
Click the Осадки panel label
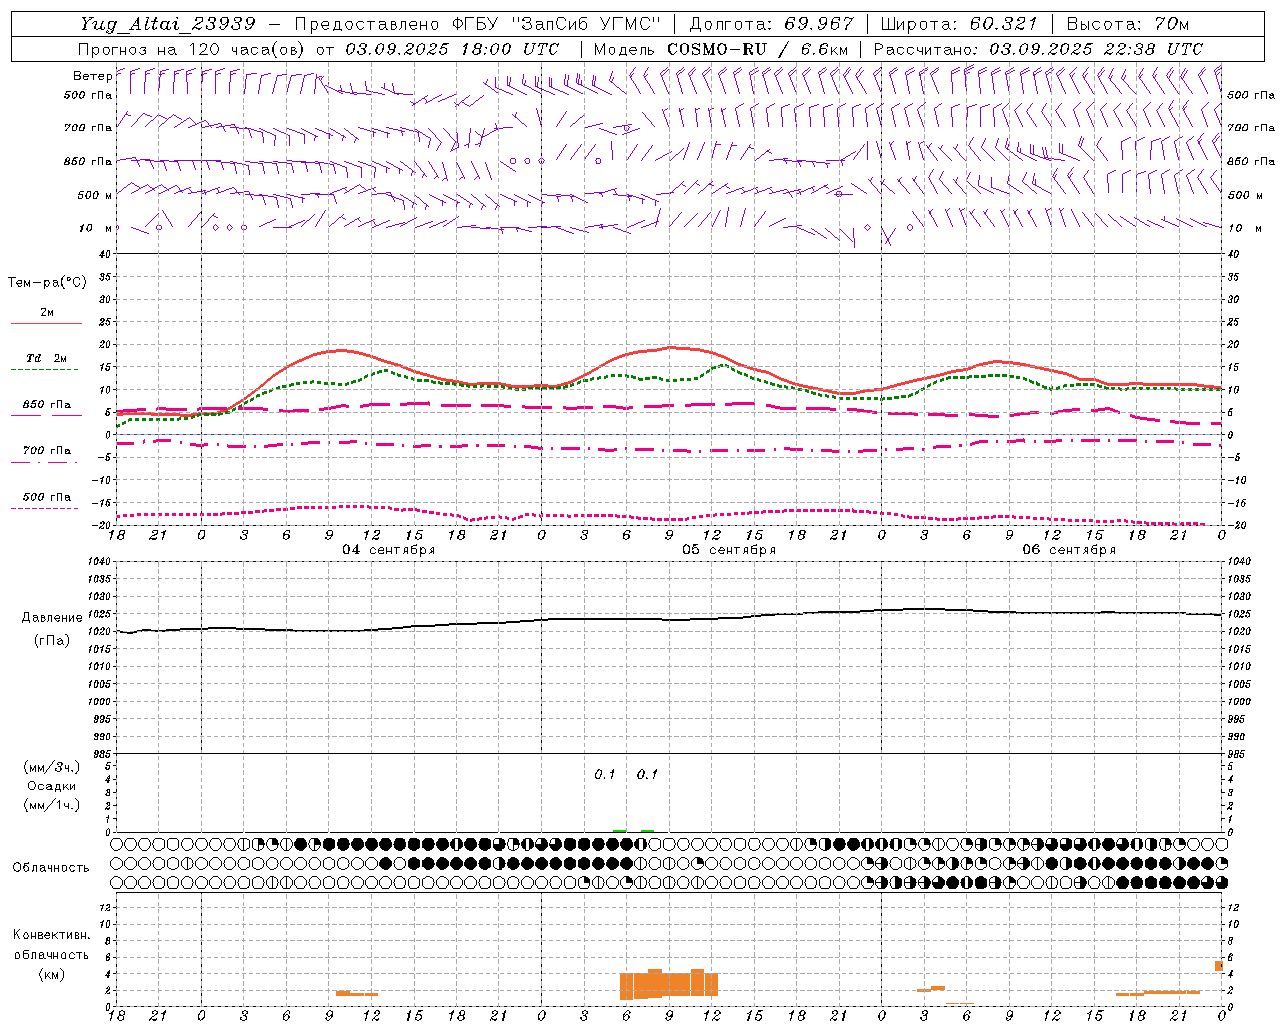click(x=51, y=786)
